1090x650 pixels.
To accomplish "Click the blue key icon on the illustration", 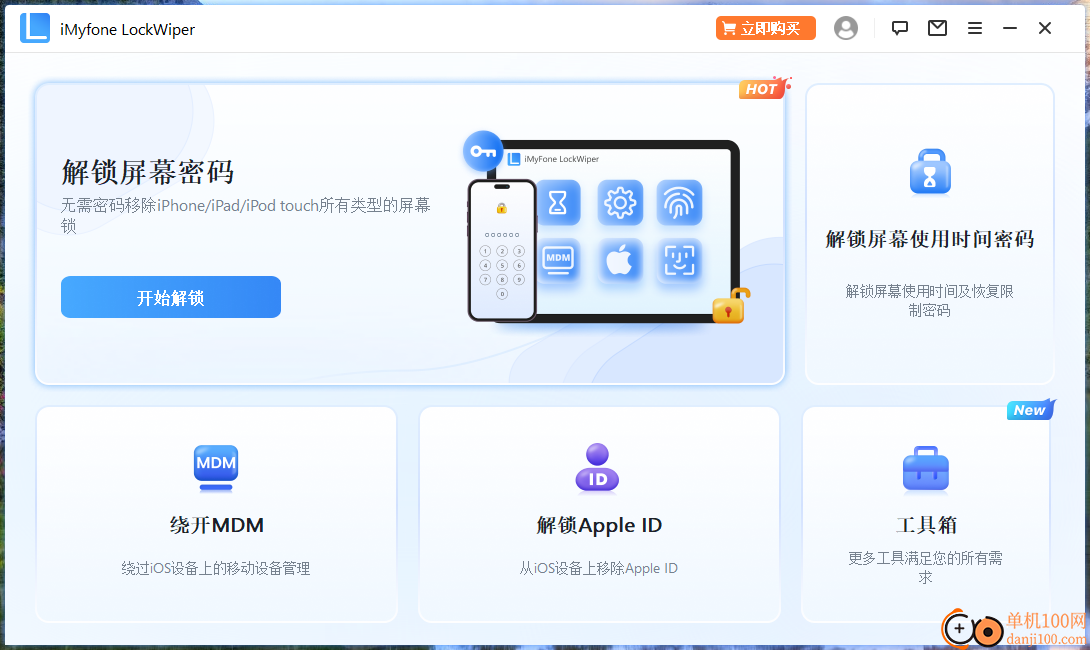I will pyautogui.click(x=483, y=151).
